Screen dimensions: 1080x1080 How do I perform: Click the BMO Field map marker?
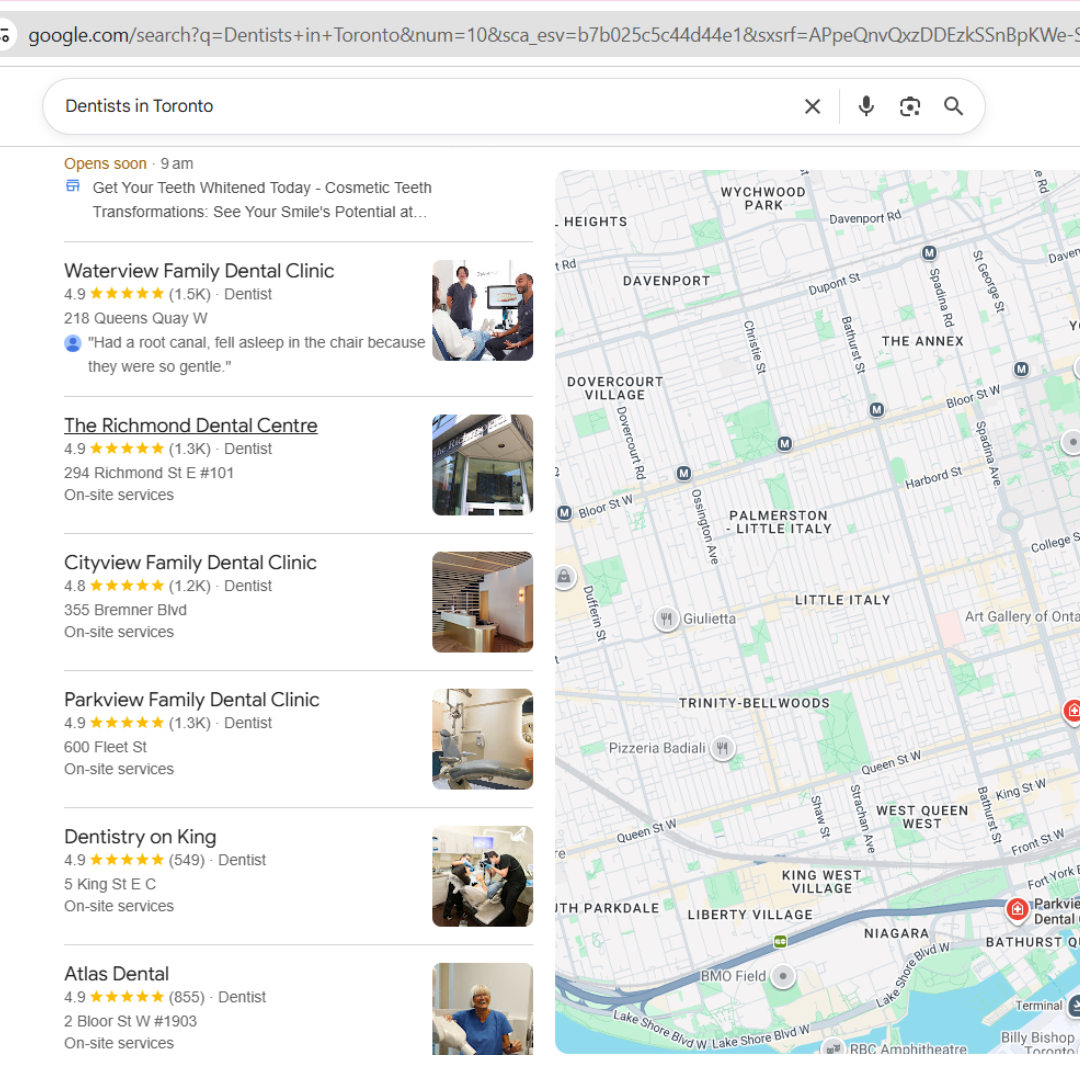(x=782, y=976)
